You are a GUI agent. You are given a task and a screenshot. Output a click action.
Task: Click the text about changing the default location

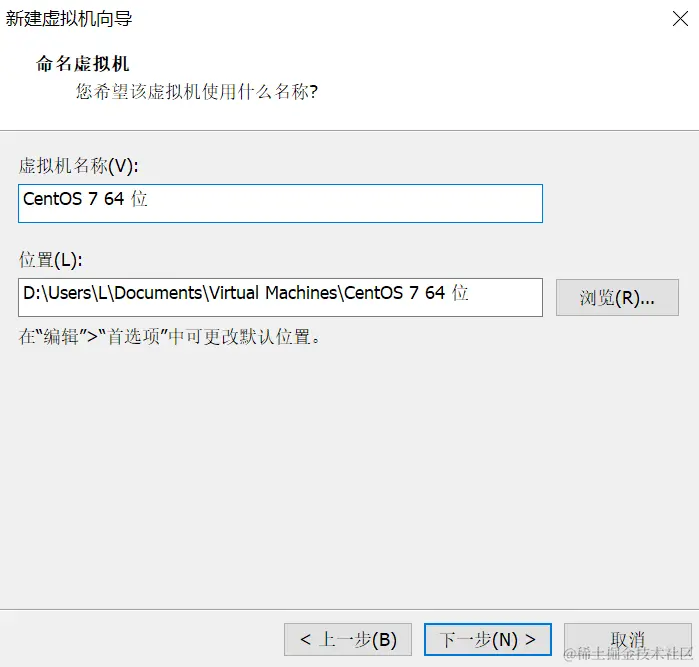pyautogui.click(x=169, y=337)
